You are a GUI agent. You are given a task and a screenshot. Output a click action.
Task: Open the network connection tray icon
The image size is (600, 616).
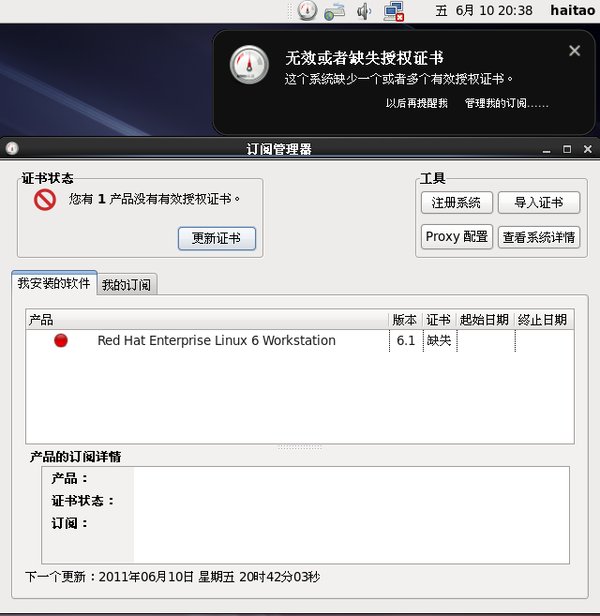(x=394, y=11)
